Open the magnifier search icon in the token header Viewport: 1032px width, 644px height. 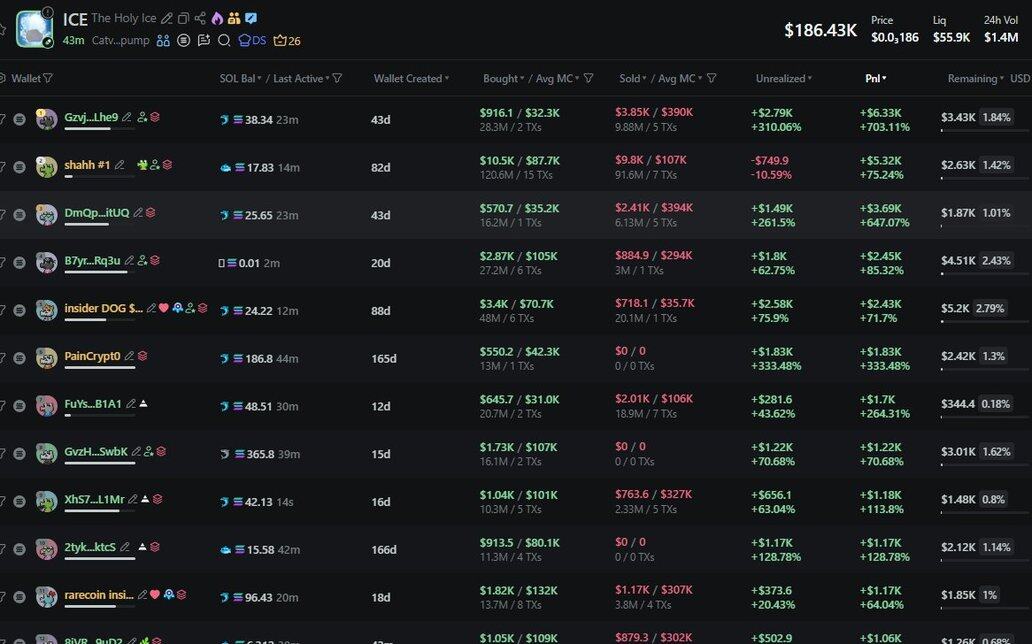[224, 40]
